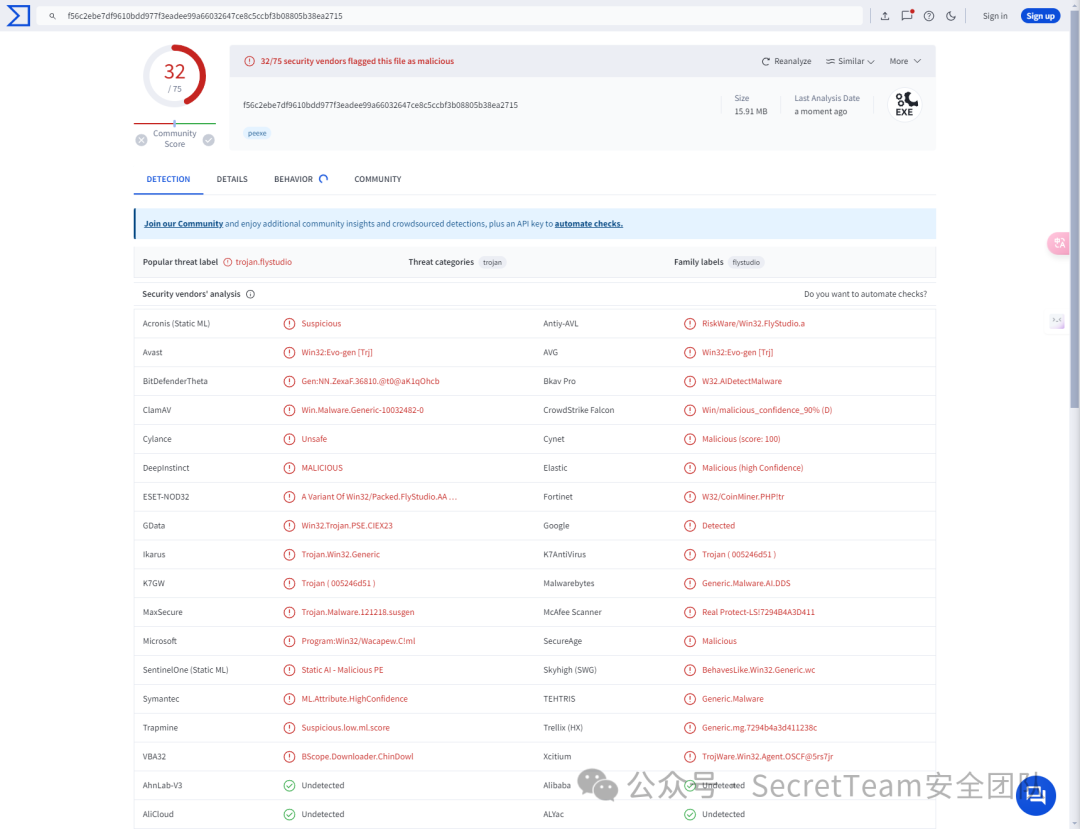Click the Generic.Malware.AI.DDS result
Viewport: 1080px width, 829px height.
click(746, 584)
